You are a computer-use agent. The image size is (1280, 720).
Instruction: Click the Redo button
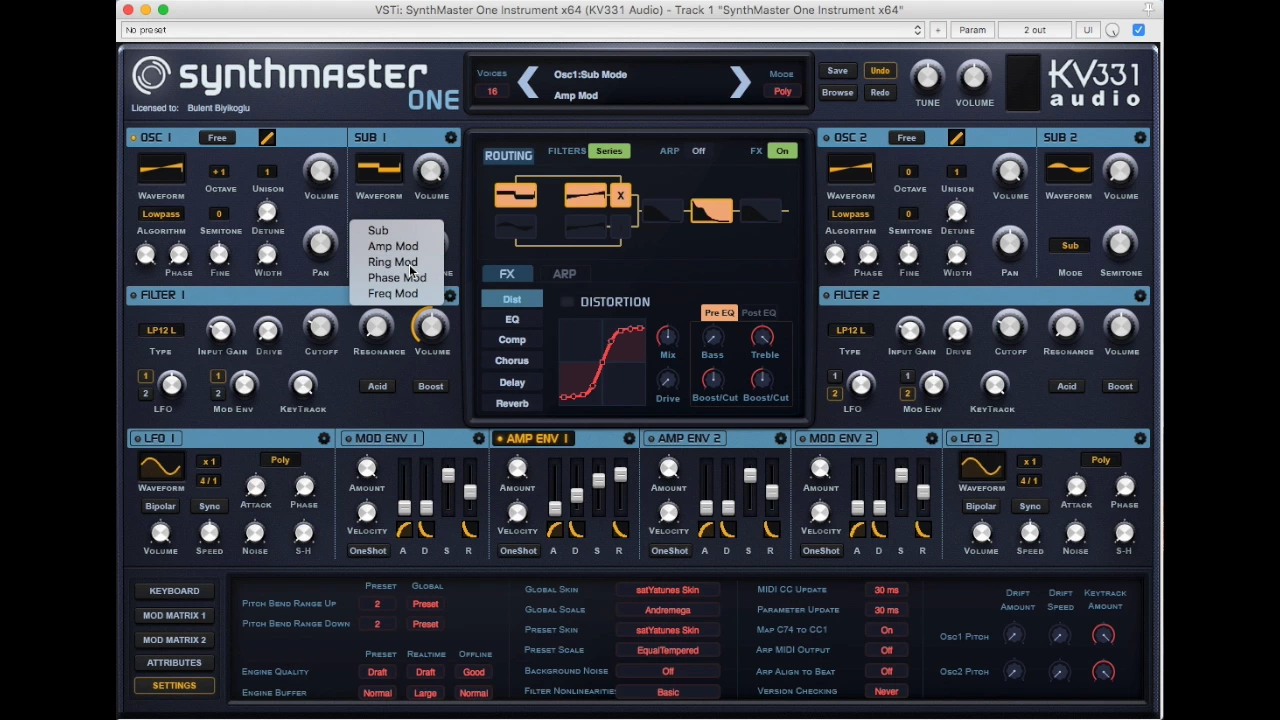pyautogui.click(x=880, y=93)
